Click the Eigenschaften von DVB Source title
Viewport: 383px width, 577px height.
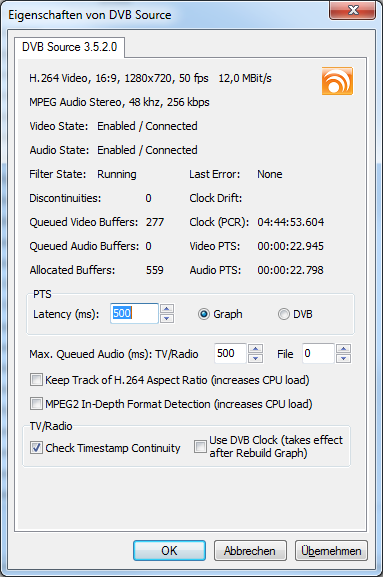pyautogui.click(x=90, y=15)
